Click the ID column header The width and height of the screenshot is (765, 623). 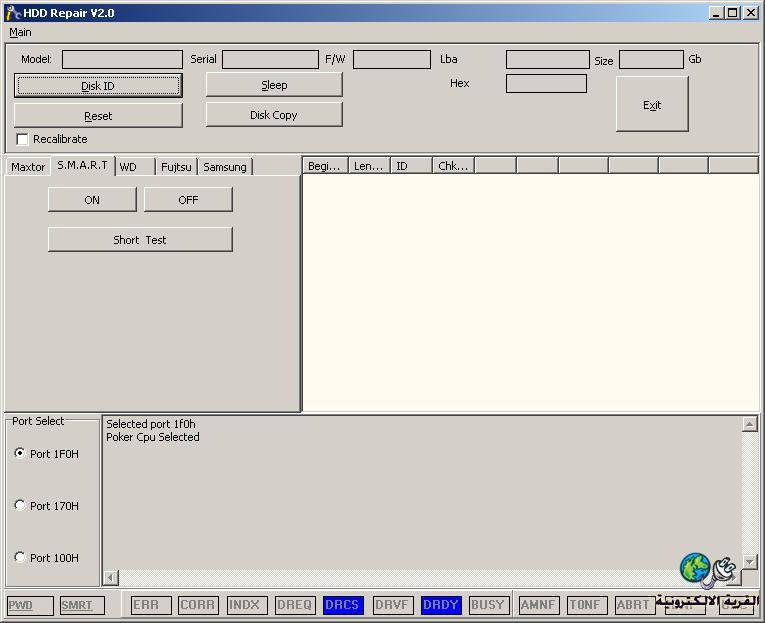click(411, 166)
